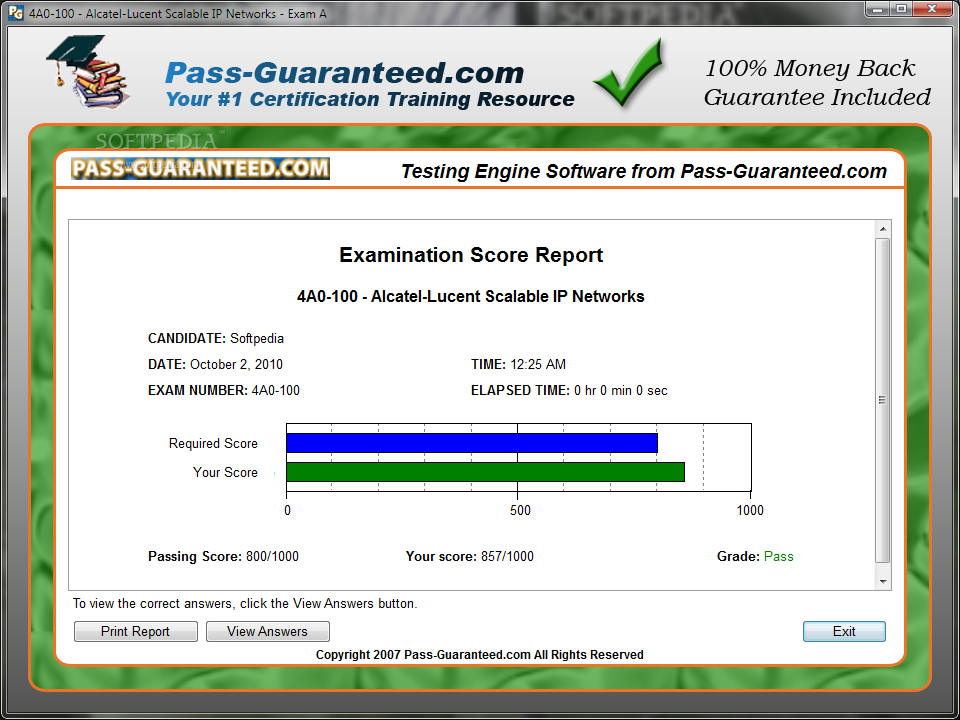This screenshot has height=720, width=960.
Task: Click the green Pass grade text
Action: (779, 557)
